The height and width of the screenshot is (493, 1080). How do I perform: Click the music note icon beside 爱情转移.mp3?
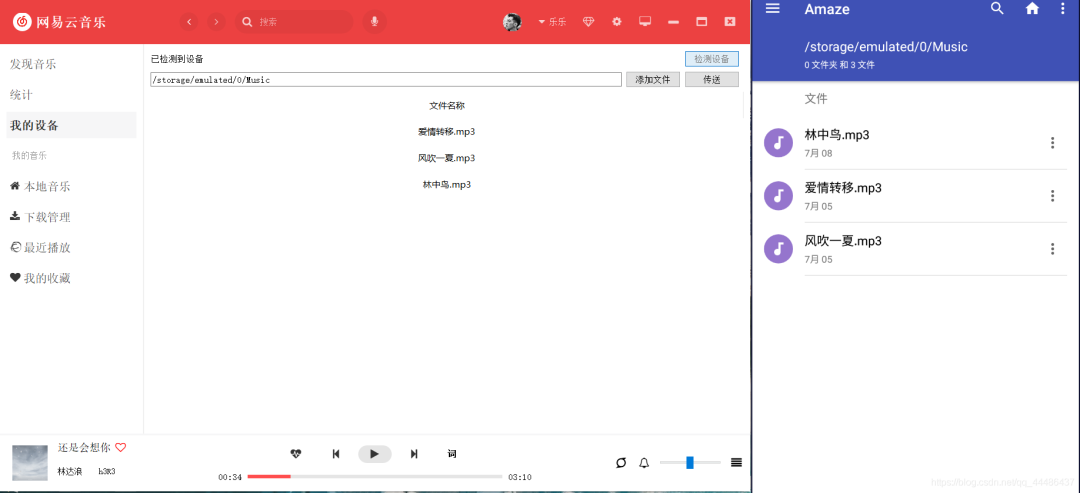point(778,196)
